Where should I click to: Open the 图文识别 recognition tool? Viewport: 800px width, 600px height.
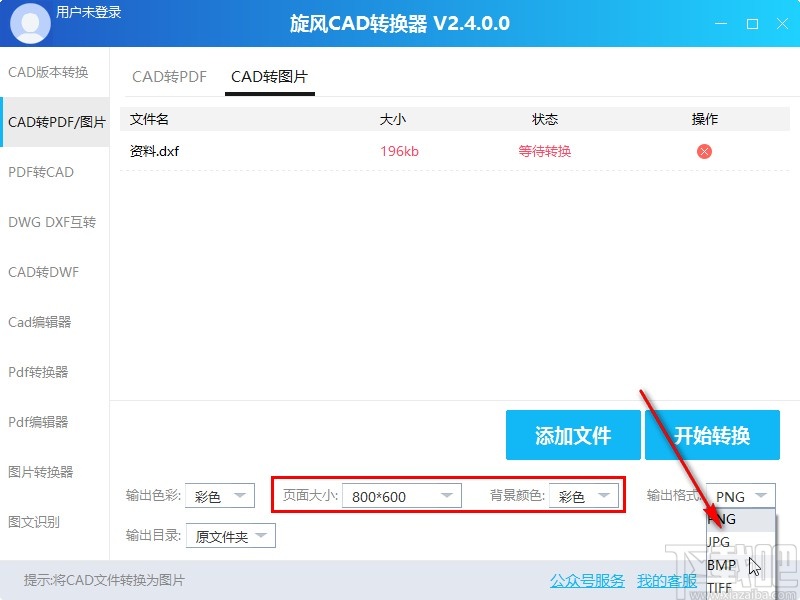coord(37,521)
